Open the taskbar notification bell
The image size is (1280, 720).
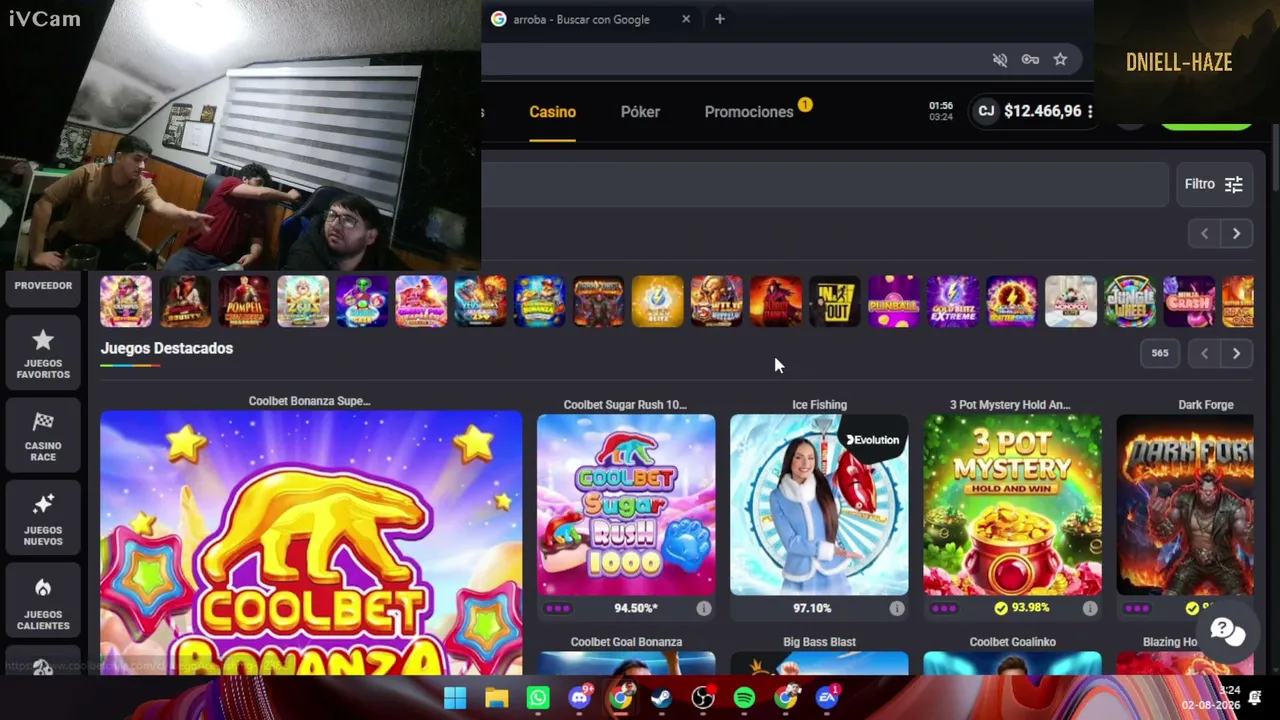coord(1256,697)
